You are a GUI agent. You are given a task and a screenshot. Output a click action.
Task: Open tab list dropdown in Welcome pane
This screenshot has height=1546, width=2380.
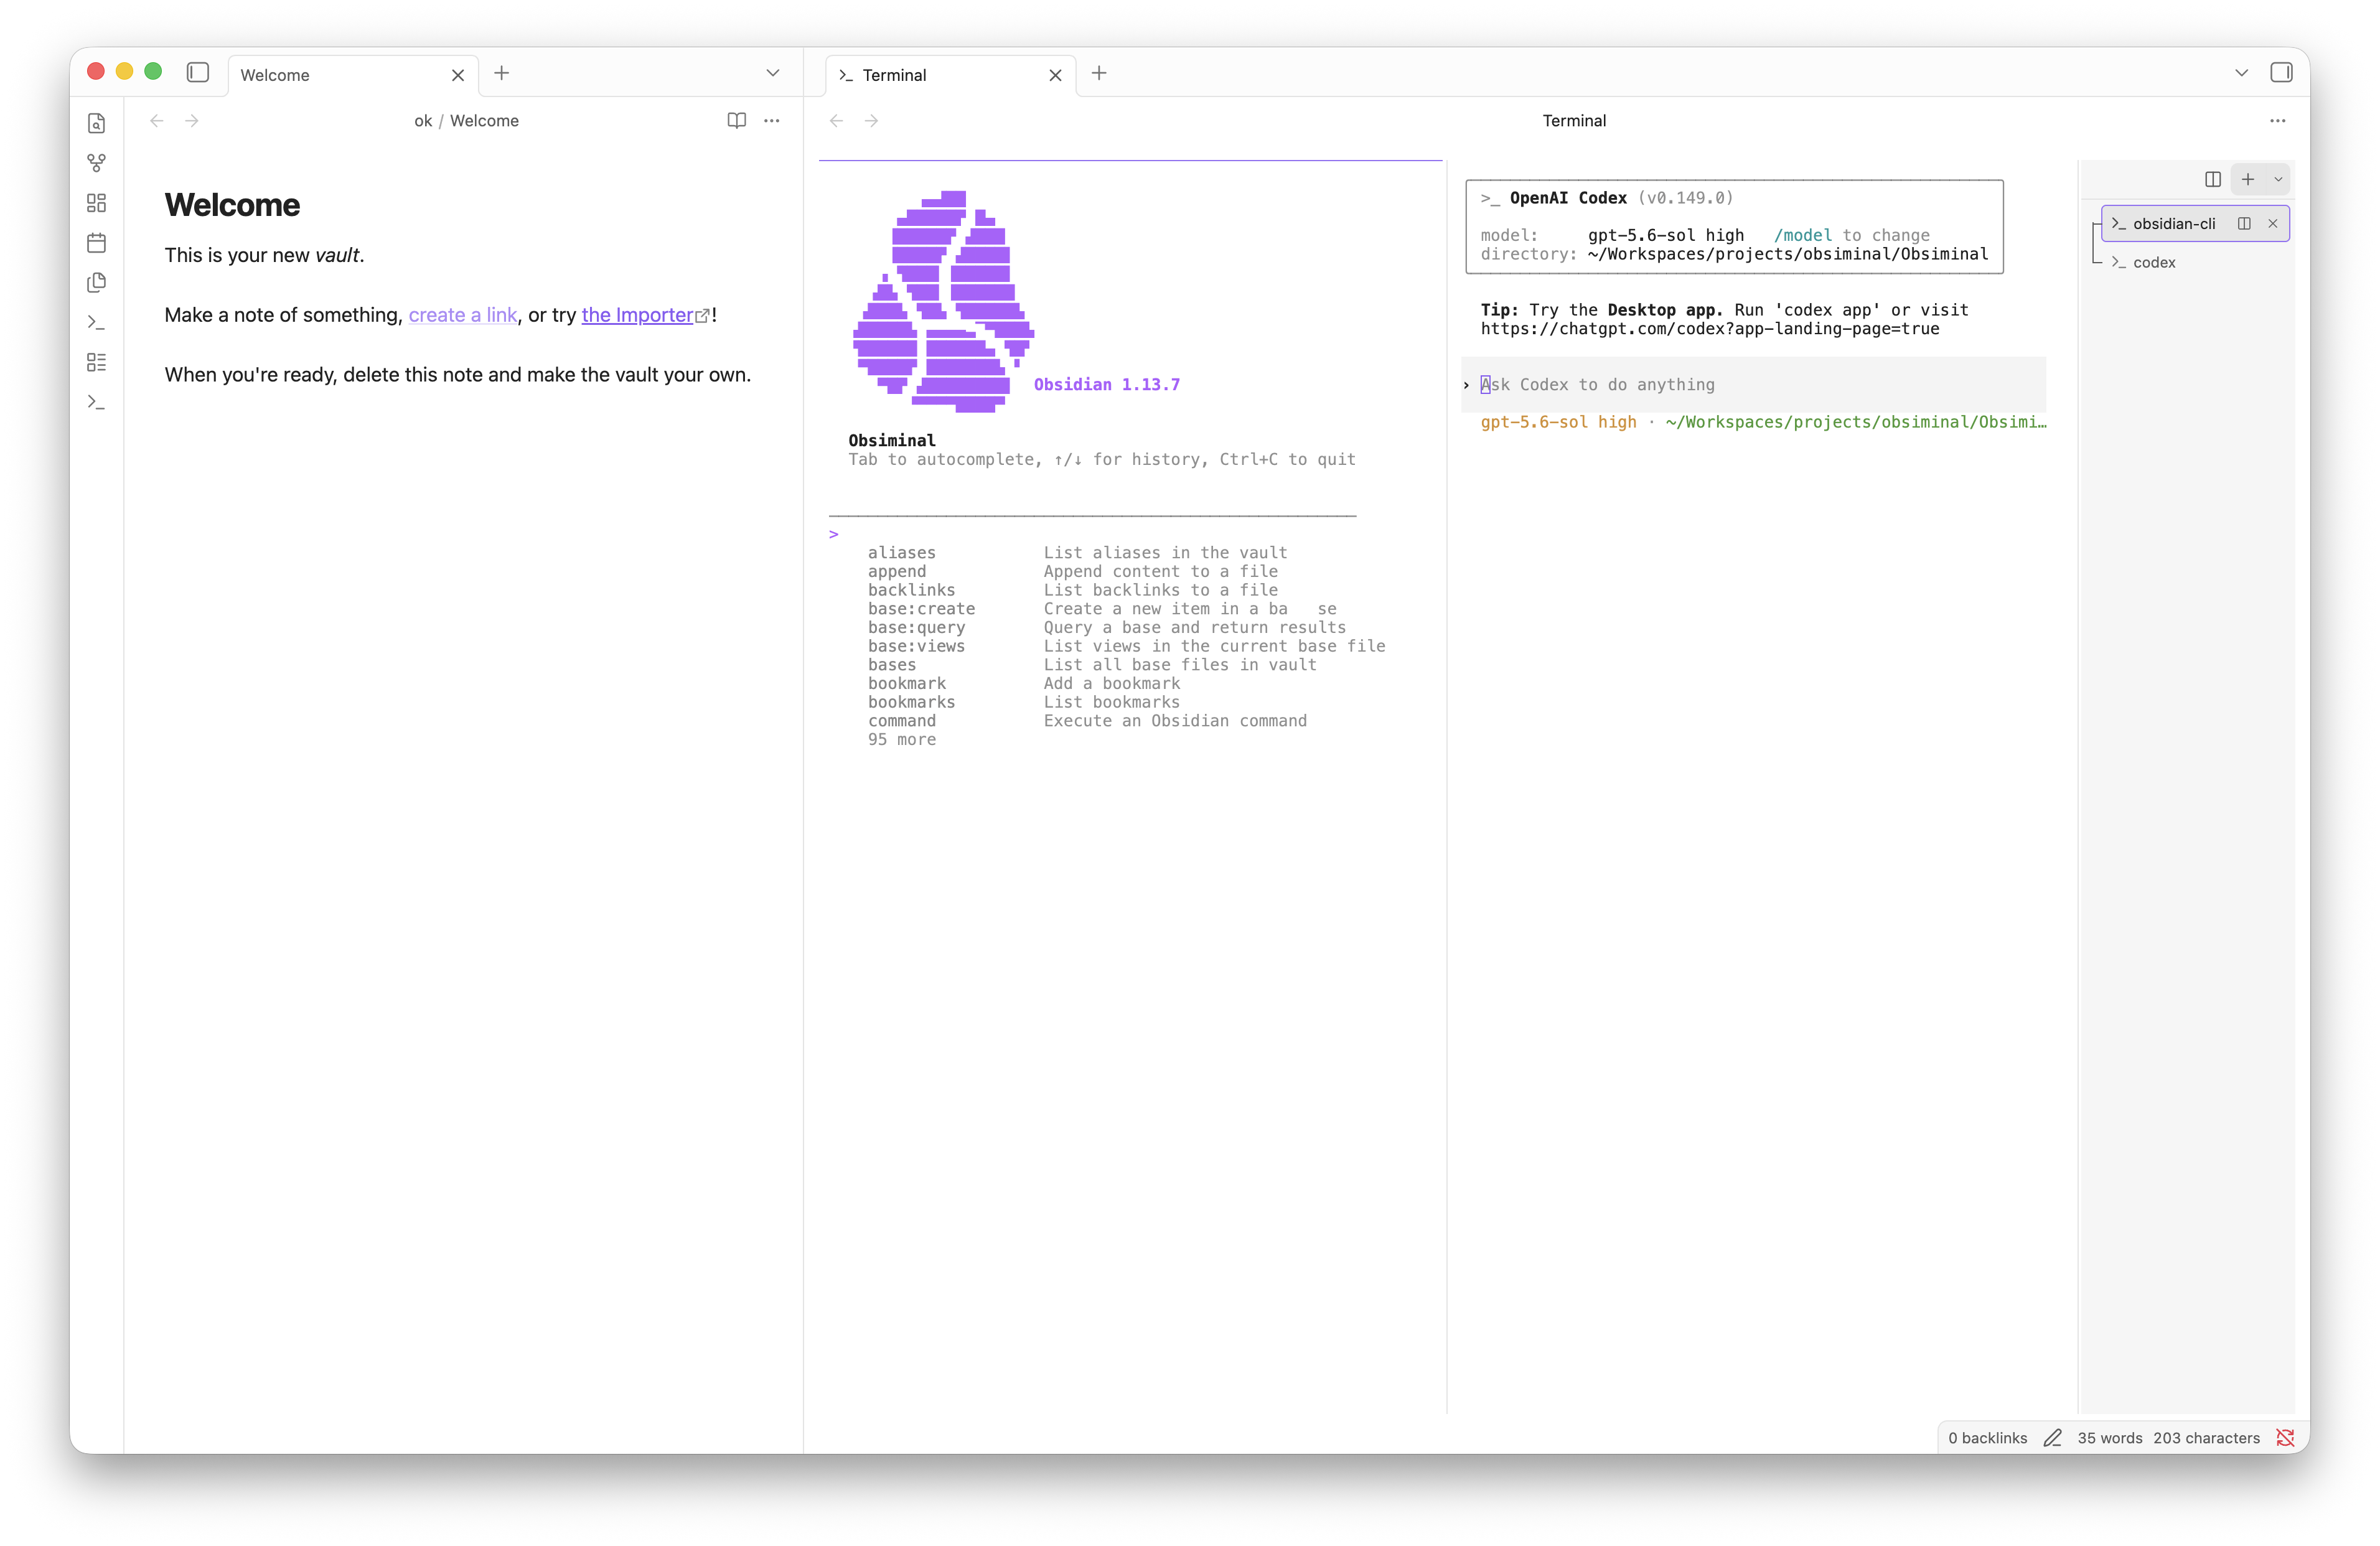click(773, 73)
